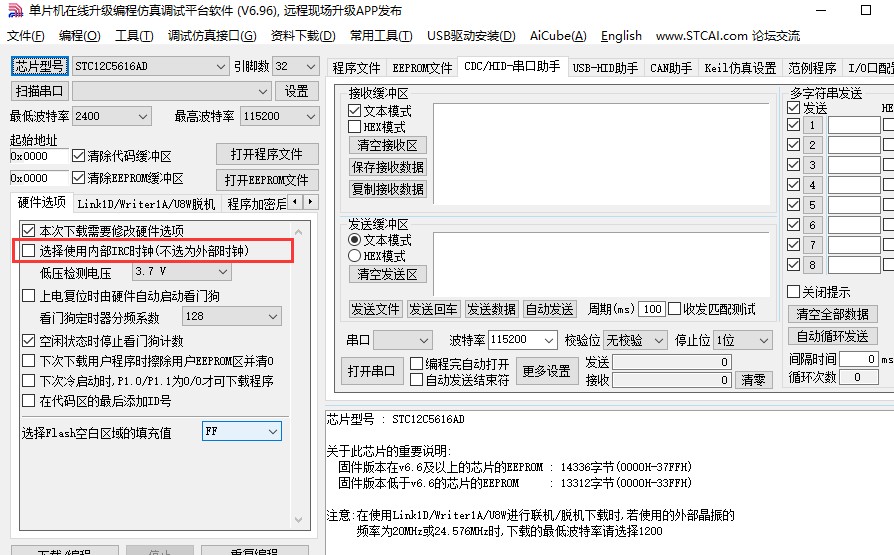The height and width of the screenshot is (555, 894).
Task: Click the hardware tabs scroll-right arrow
Action: click(310, 201)
